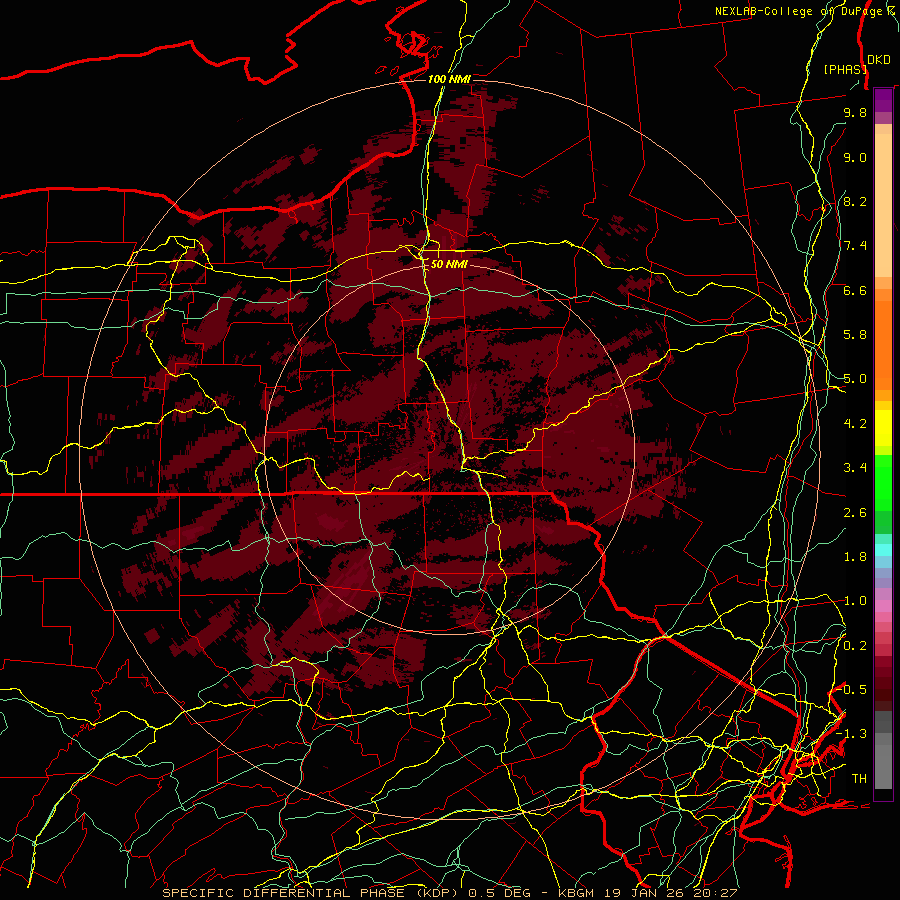Click the 1.8 scale value
The height and width of the screenshot is (900, 900).
855,557
